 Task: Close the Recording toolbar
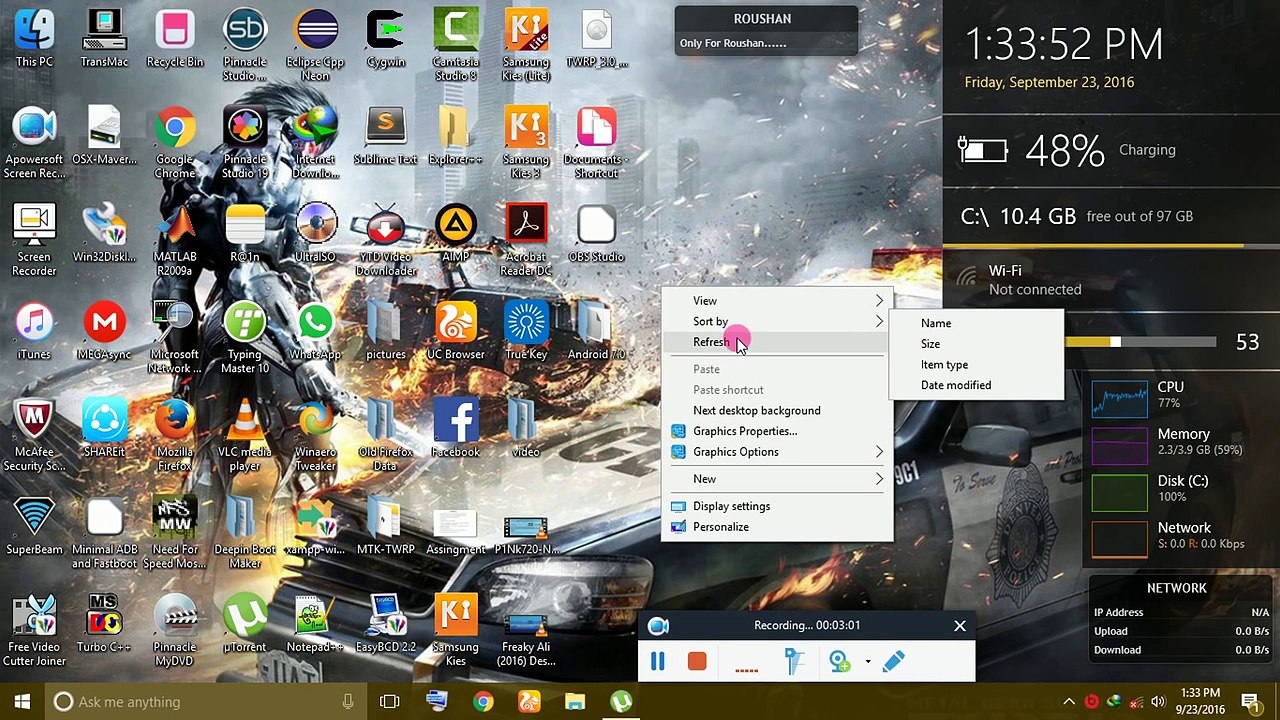[960, 626]
